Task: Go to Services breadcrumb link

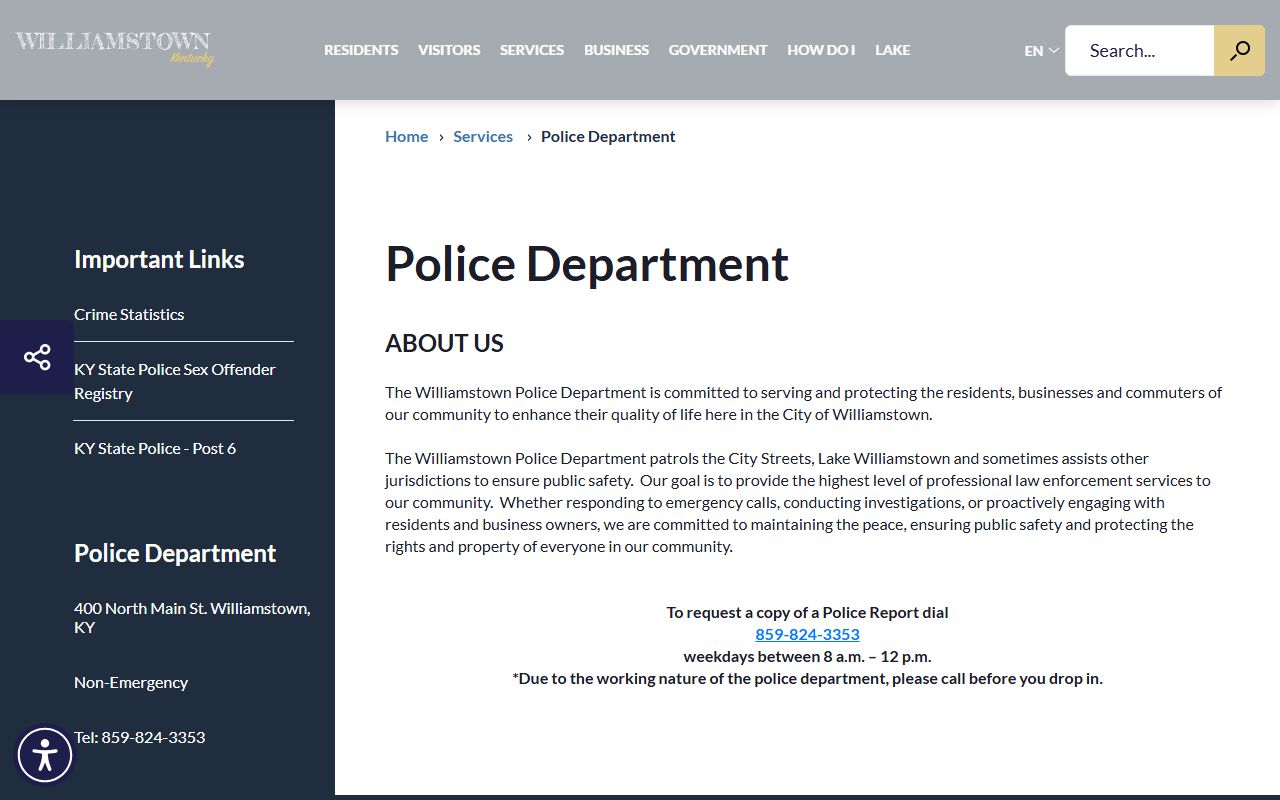Action: click(x=483, y=136)
